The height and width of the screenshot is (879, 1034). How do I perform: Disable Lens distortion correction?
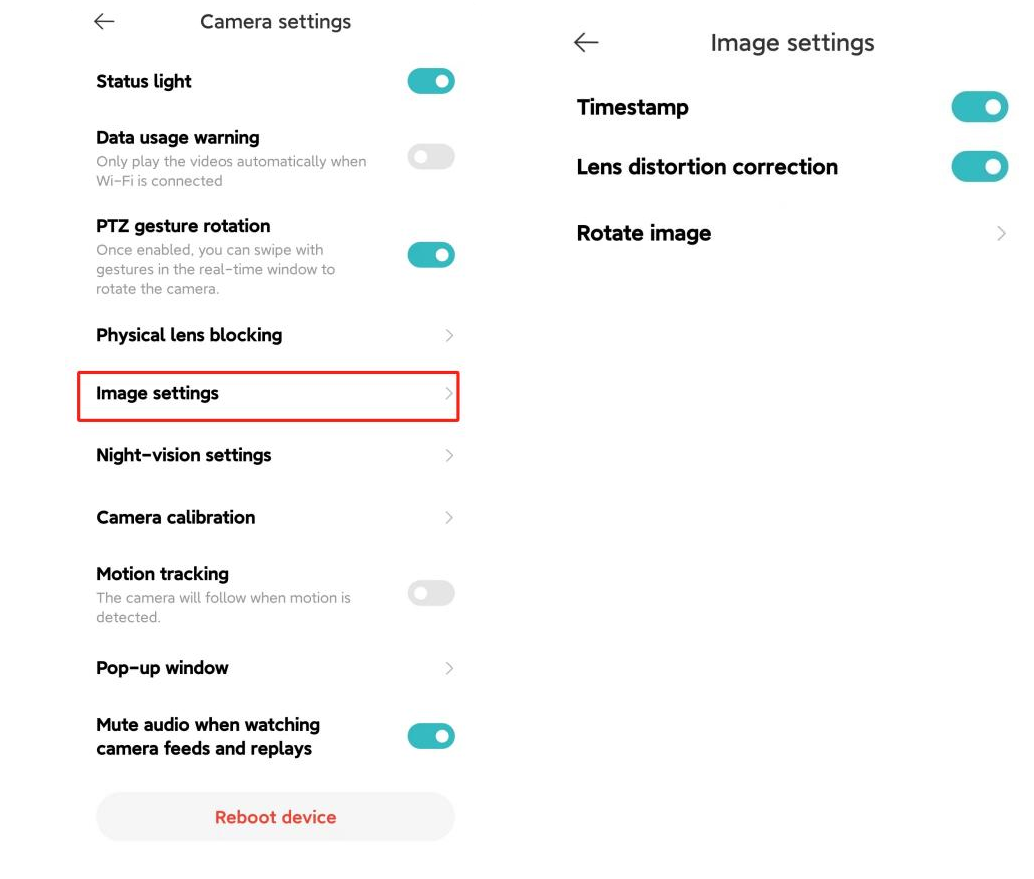point(979,167)
